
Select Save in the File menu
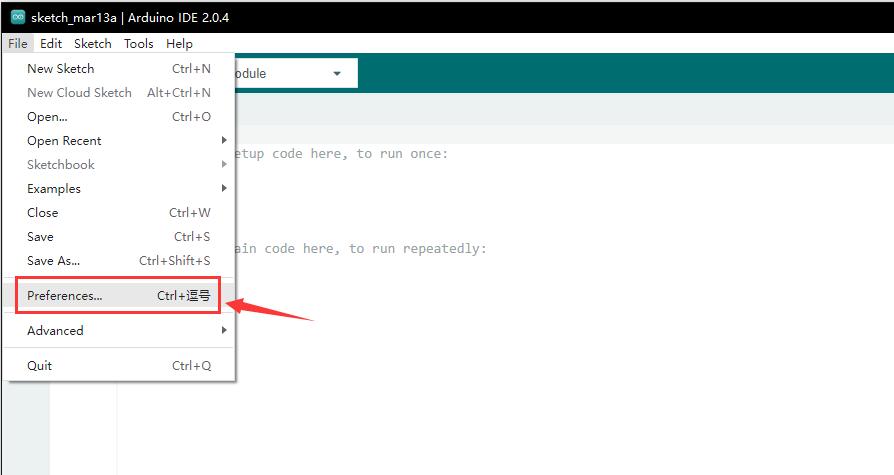coord(41,237)
